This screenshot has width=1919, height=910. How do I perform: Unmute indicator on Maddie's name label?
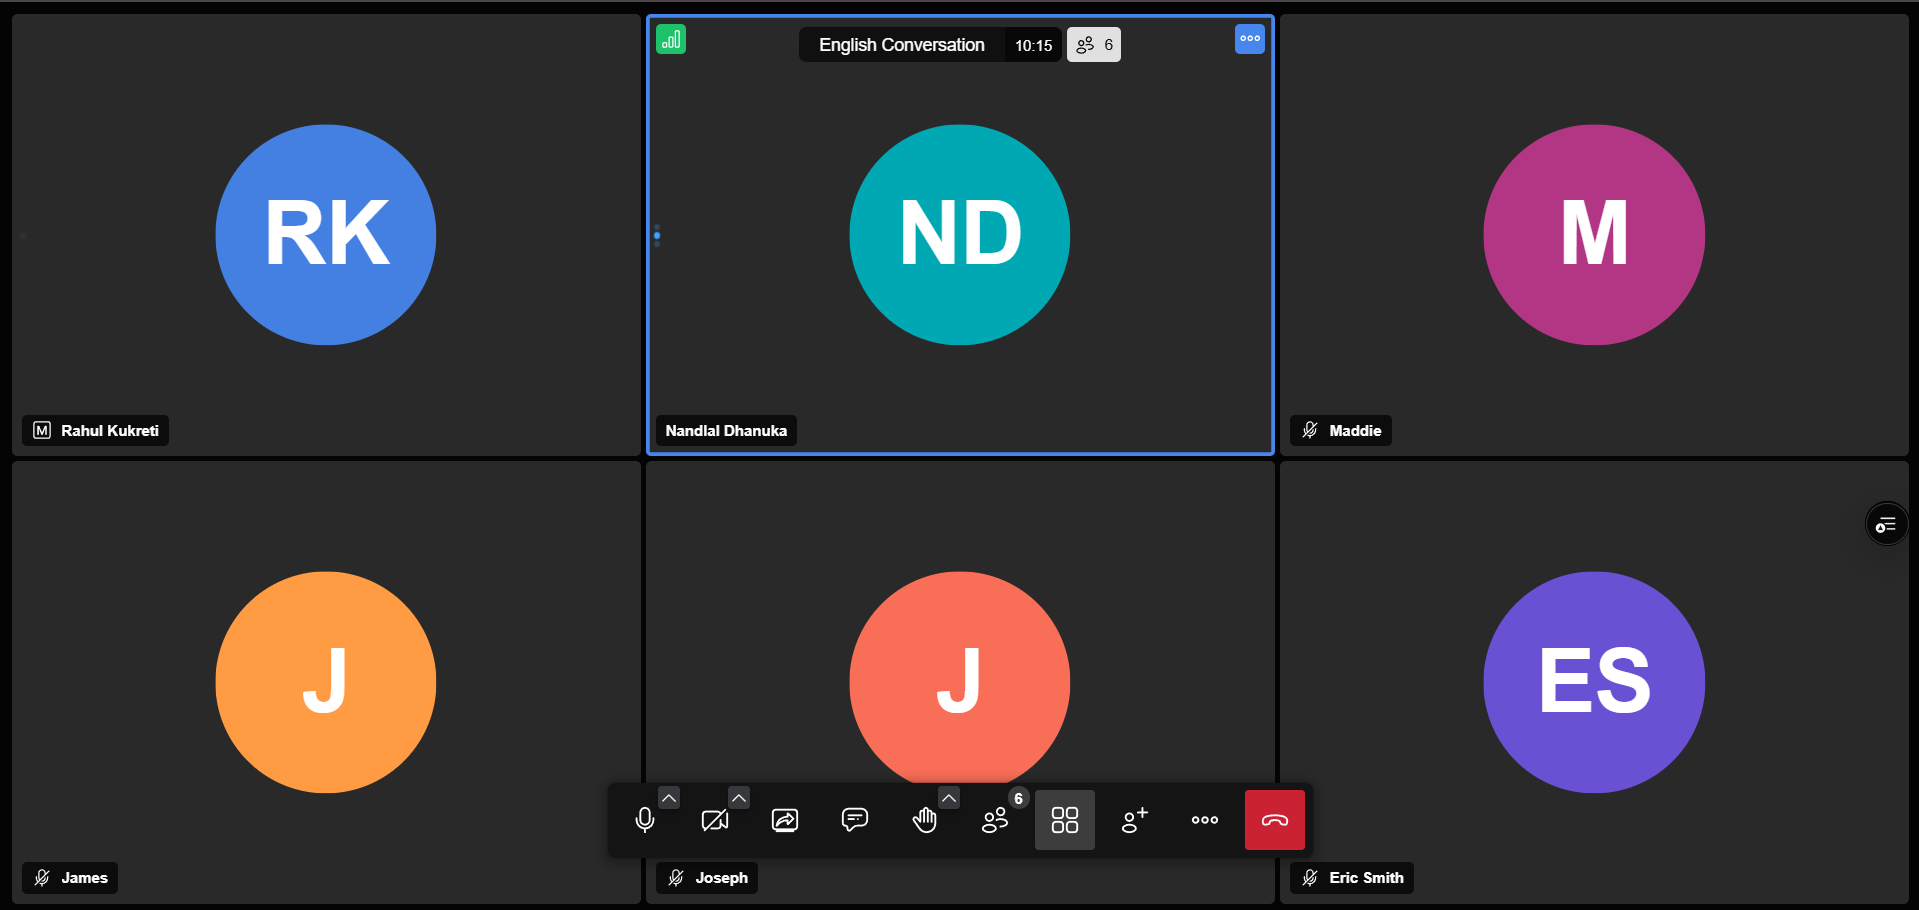[x=1310, y=430]
